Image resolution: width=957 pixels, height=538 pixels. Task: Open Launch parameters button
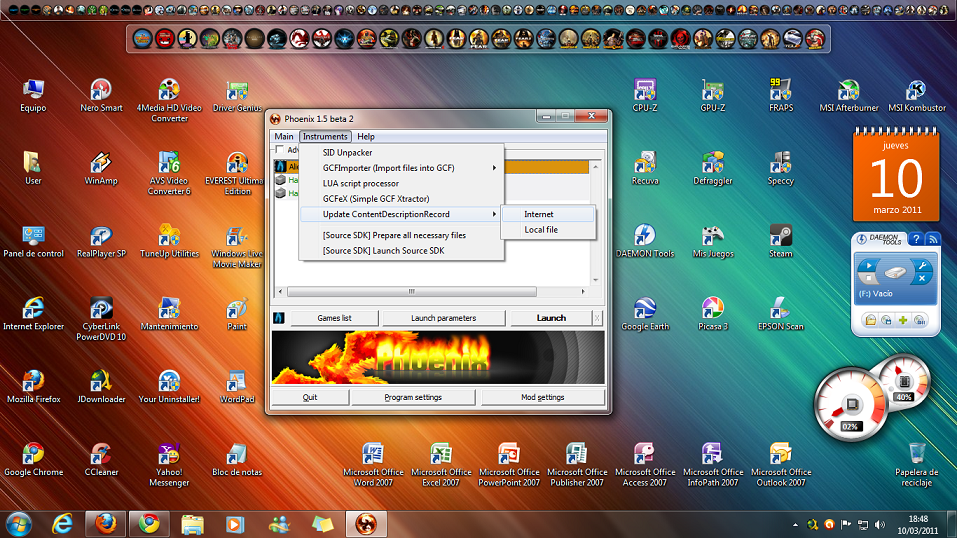[x=443, y=318]
